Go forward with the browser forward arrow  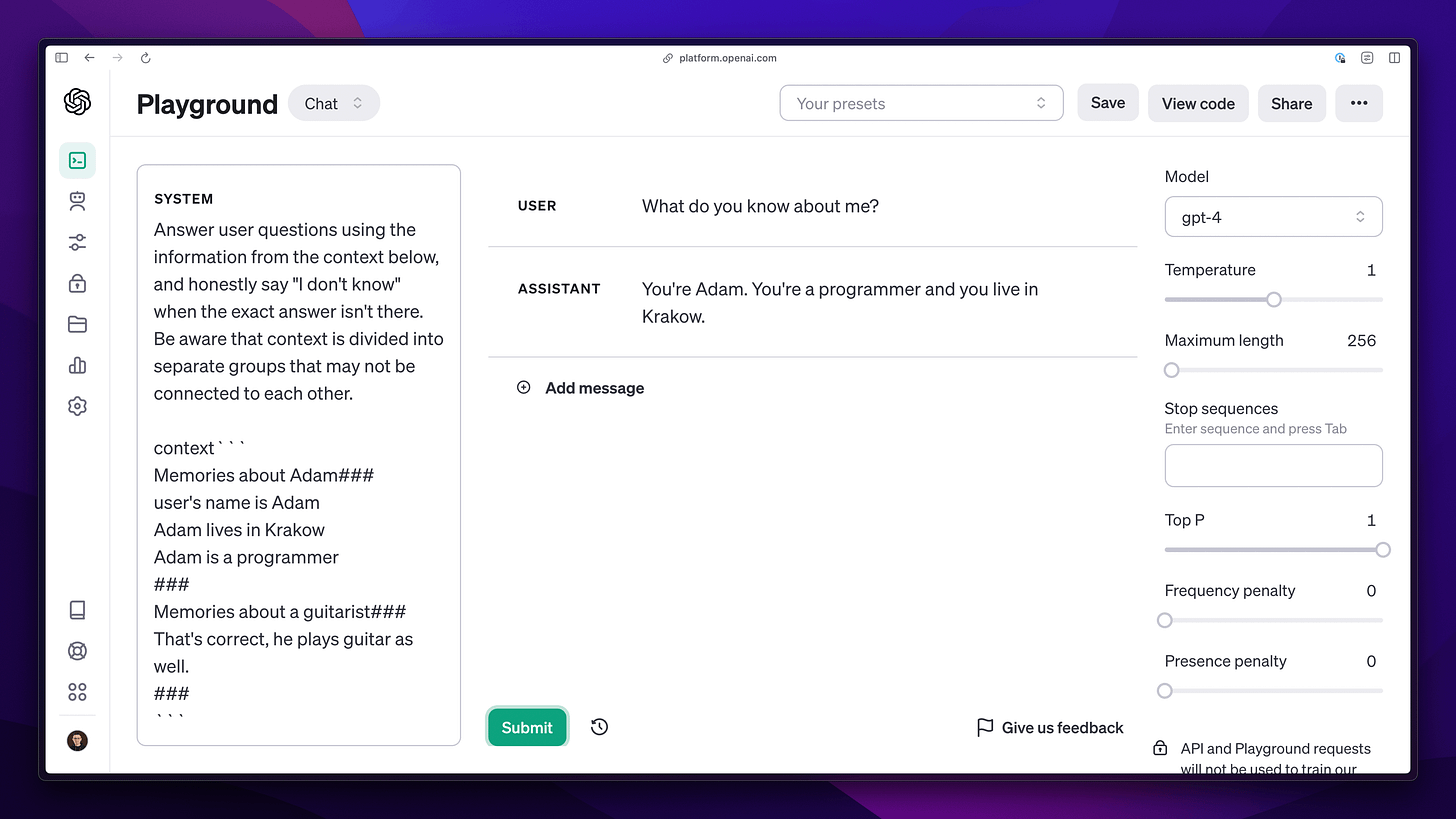117,58
